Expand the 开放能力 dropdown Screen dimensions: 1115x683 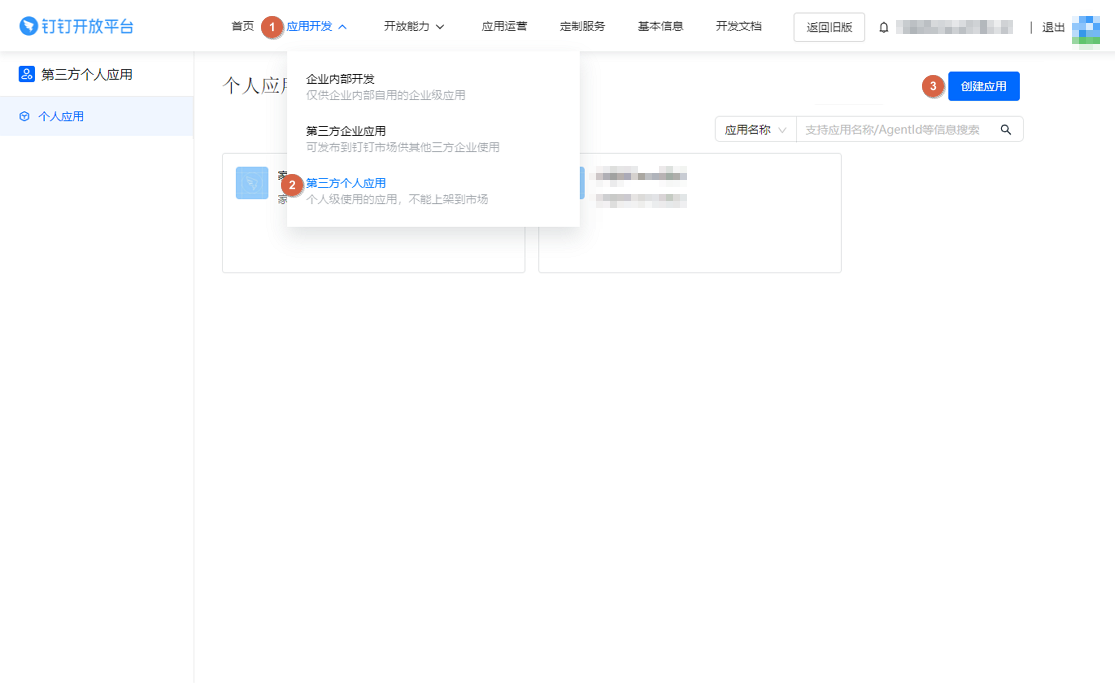point(414,27)
